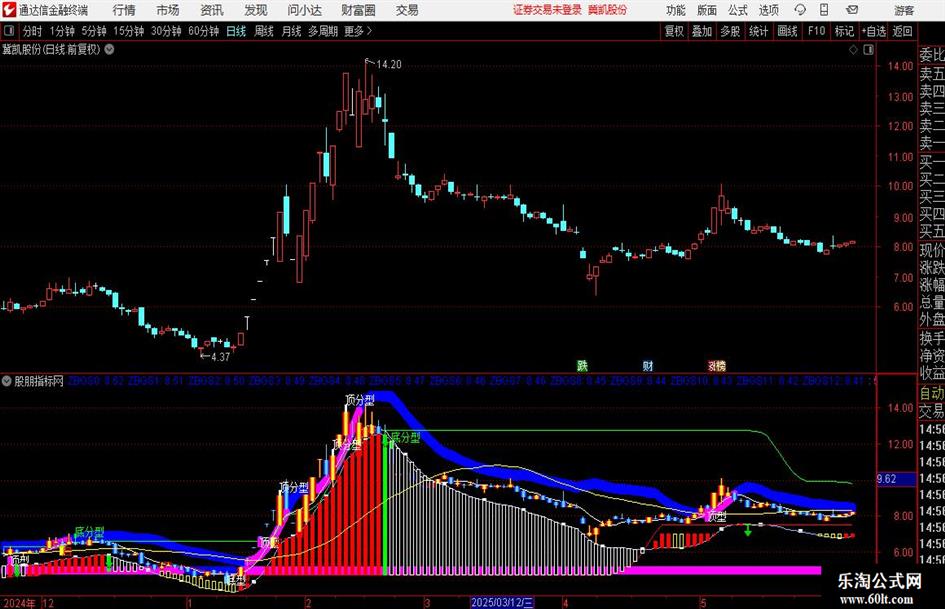Select the 日线 period tab
The width and height of the screenshot is (945, 609).
236,31
